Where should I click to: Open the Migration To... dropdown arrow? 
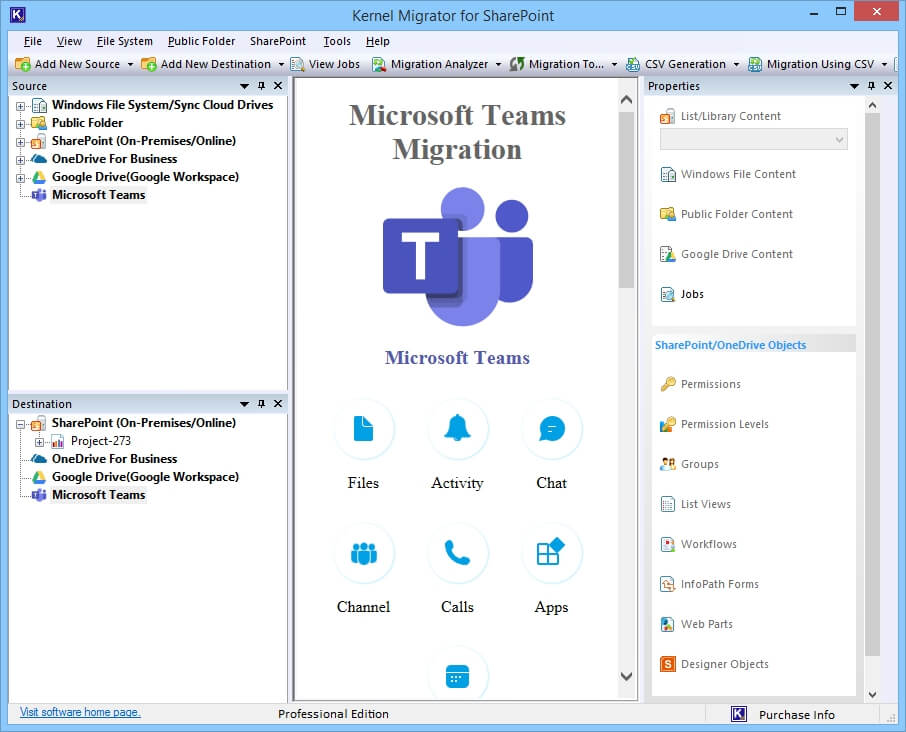pyautogui.click(x=614, y=64)
